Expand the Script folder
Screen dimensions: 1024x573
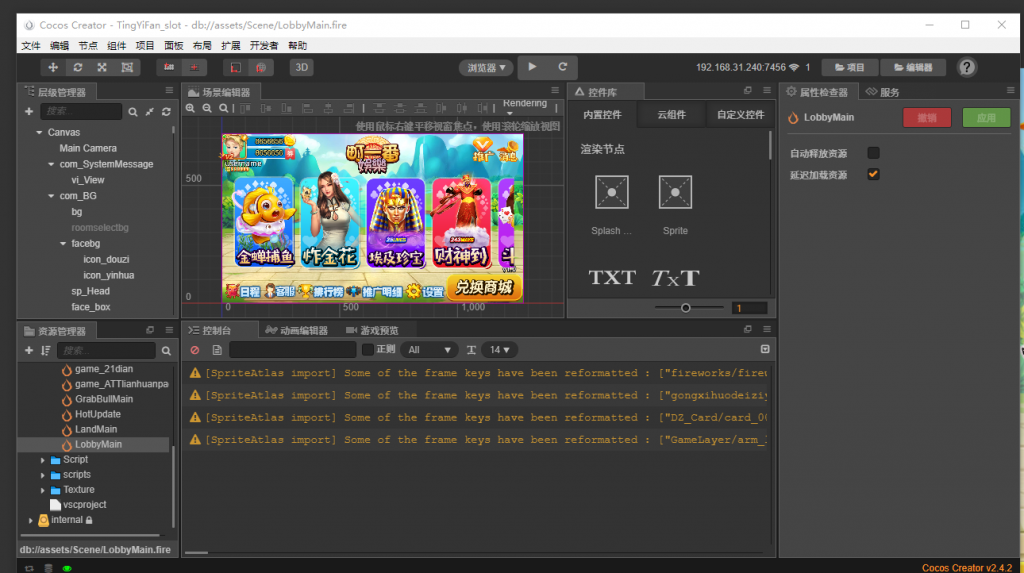point(42,460)
